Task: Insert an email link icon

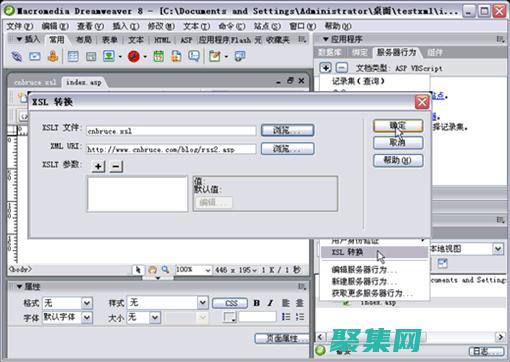Action: coord(35,56)
